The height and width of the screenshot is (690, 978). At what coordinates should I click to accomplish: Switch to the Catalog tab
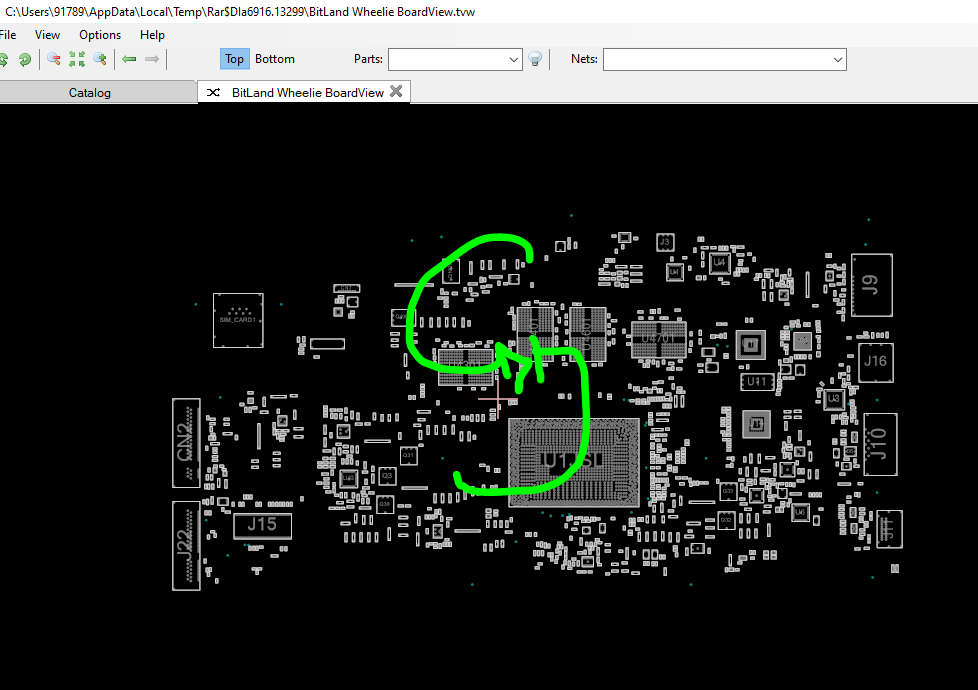click(x=90, y=92)
